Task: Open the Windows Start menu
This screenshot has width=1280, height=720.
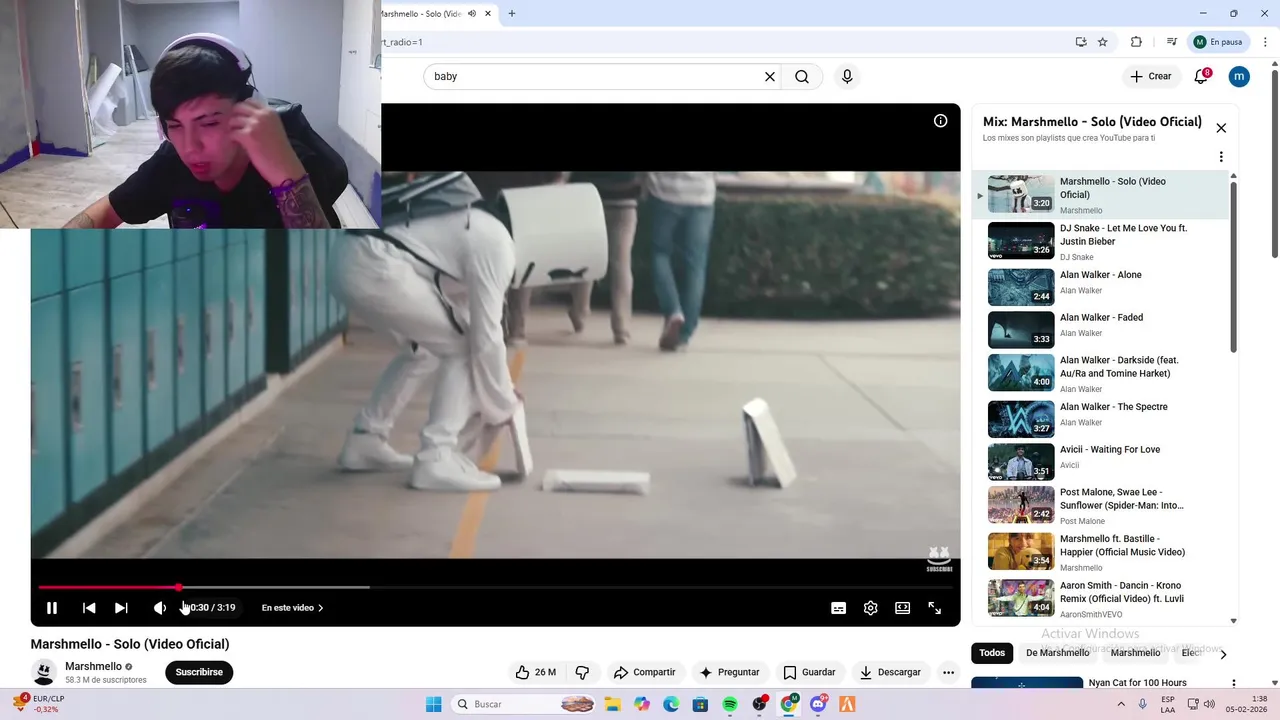Action: [433, 704]
